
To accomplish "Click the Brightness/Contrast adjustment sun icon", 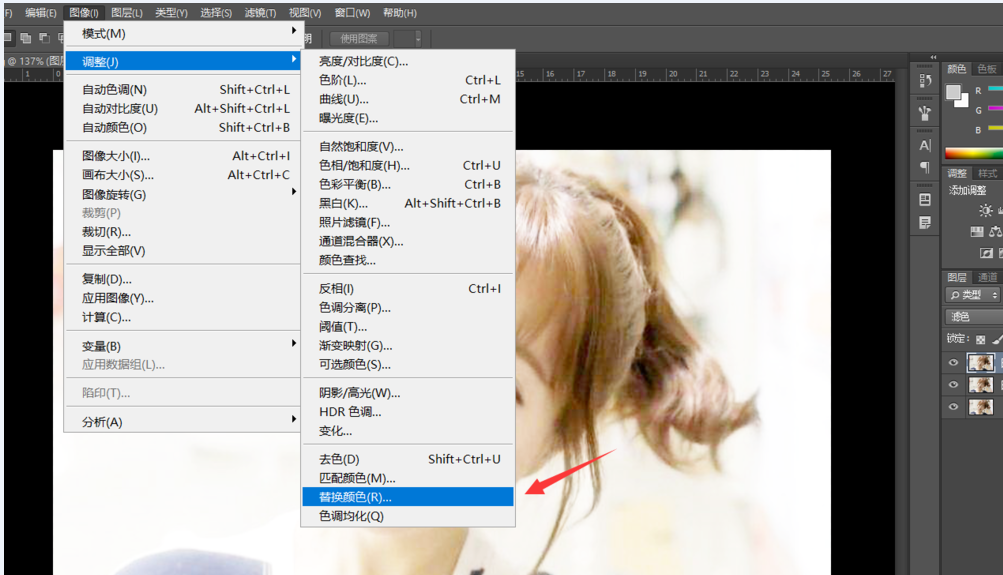I will click(986, 210).
